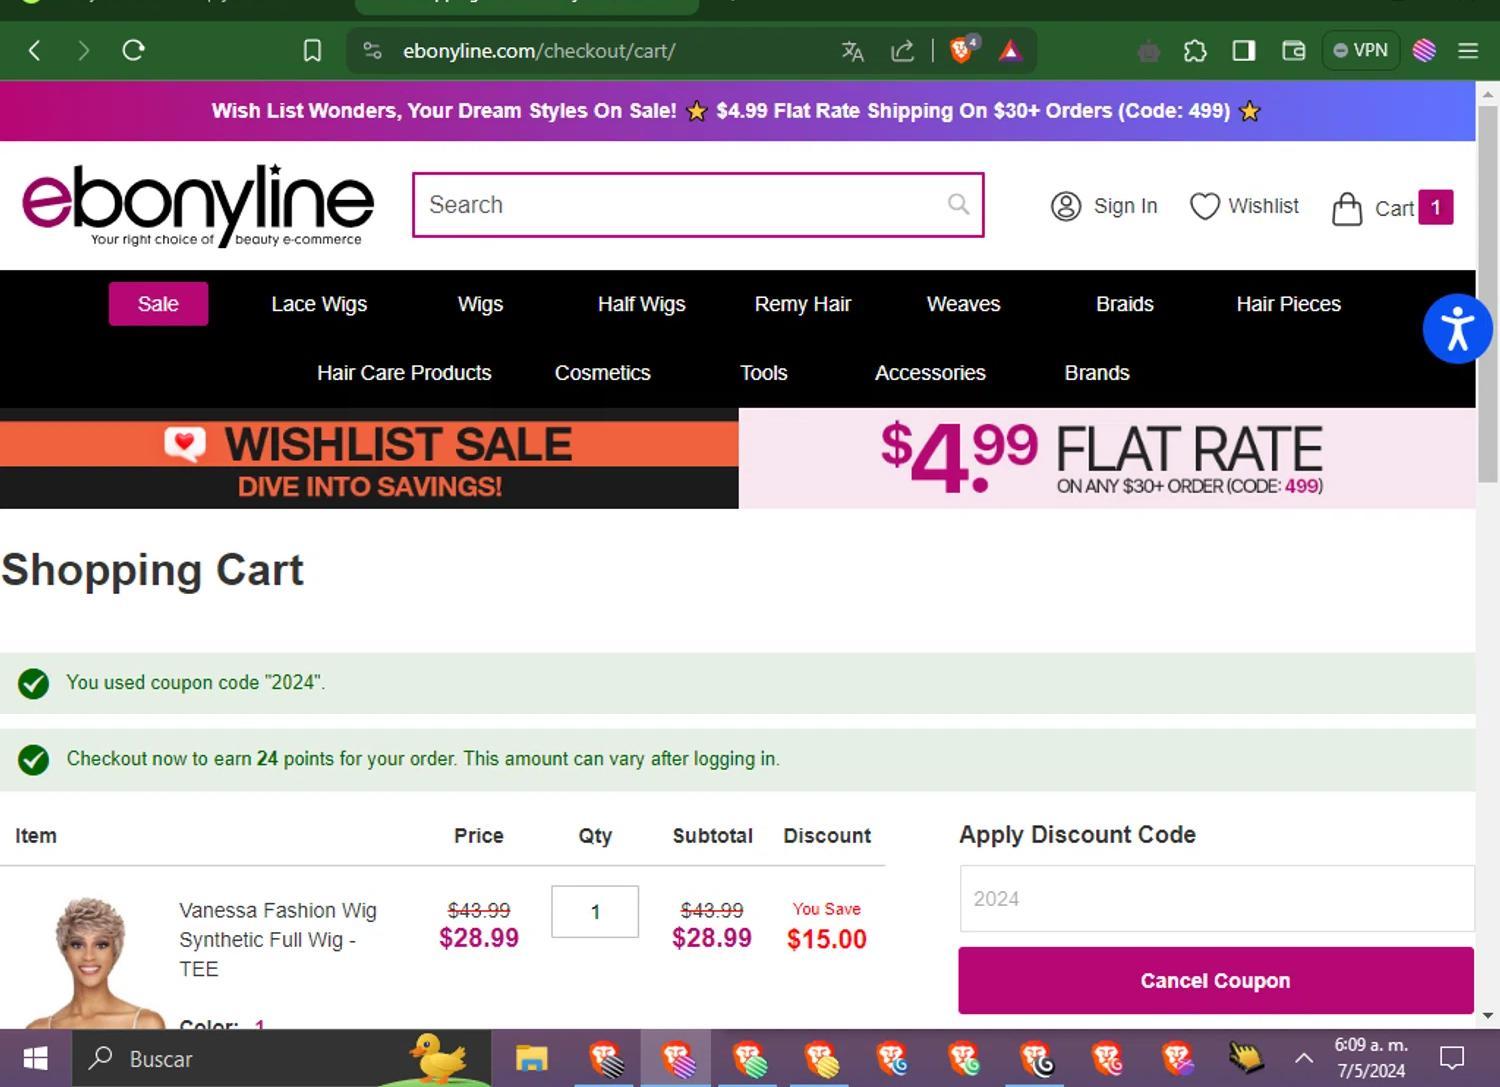This screenshot has width=1500, height=1087.
Task: Click the Sign In user icon
Action: (x=1066, y=206)
